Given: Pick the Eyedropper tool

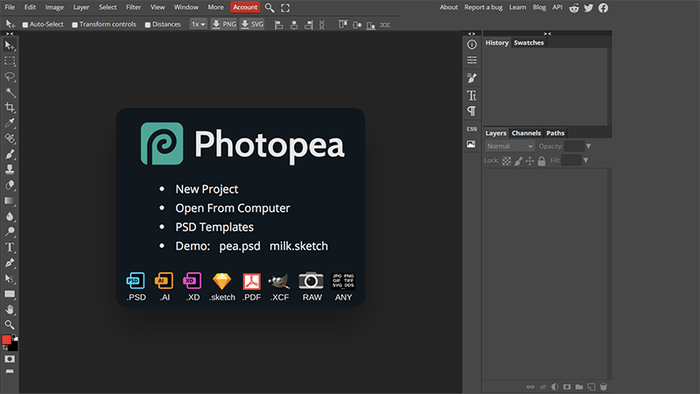Looking at the screenshot, I should 10,123.
